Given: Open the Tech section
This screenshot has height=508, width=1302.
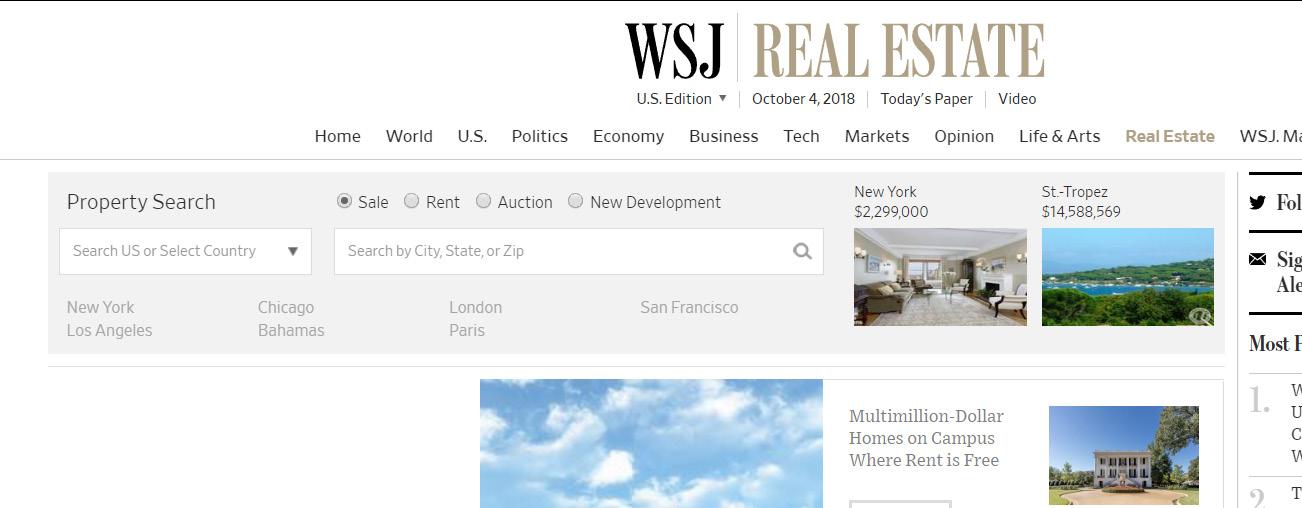Looking at the screenshot, I should tap(801, 136).
